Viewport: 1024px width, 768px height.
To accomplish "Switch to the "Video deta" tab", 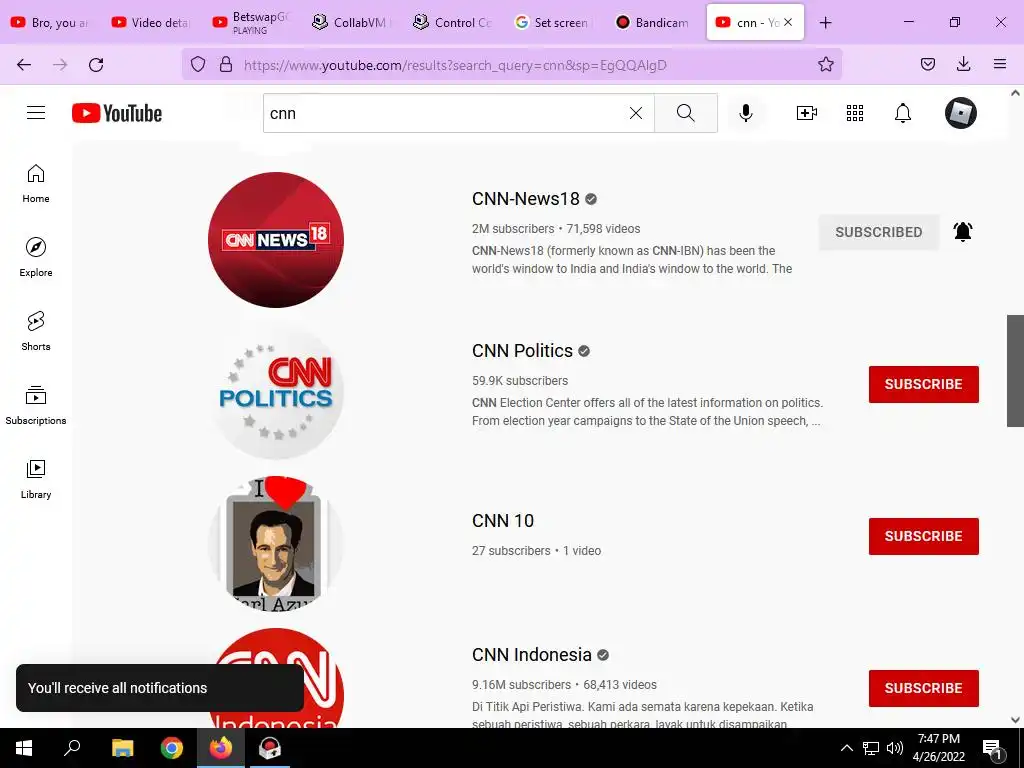I will (152, 22).
